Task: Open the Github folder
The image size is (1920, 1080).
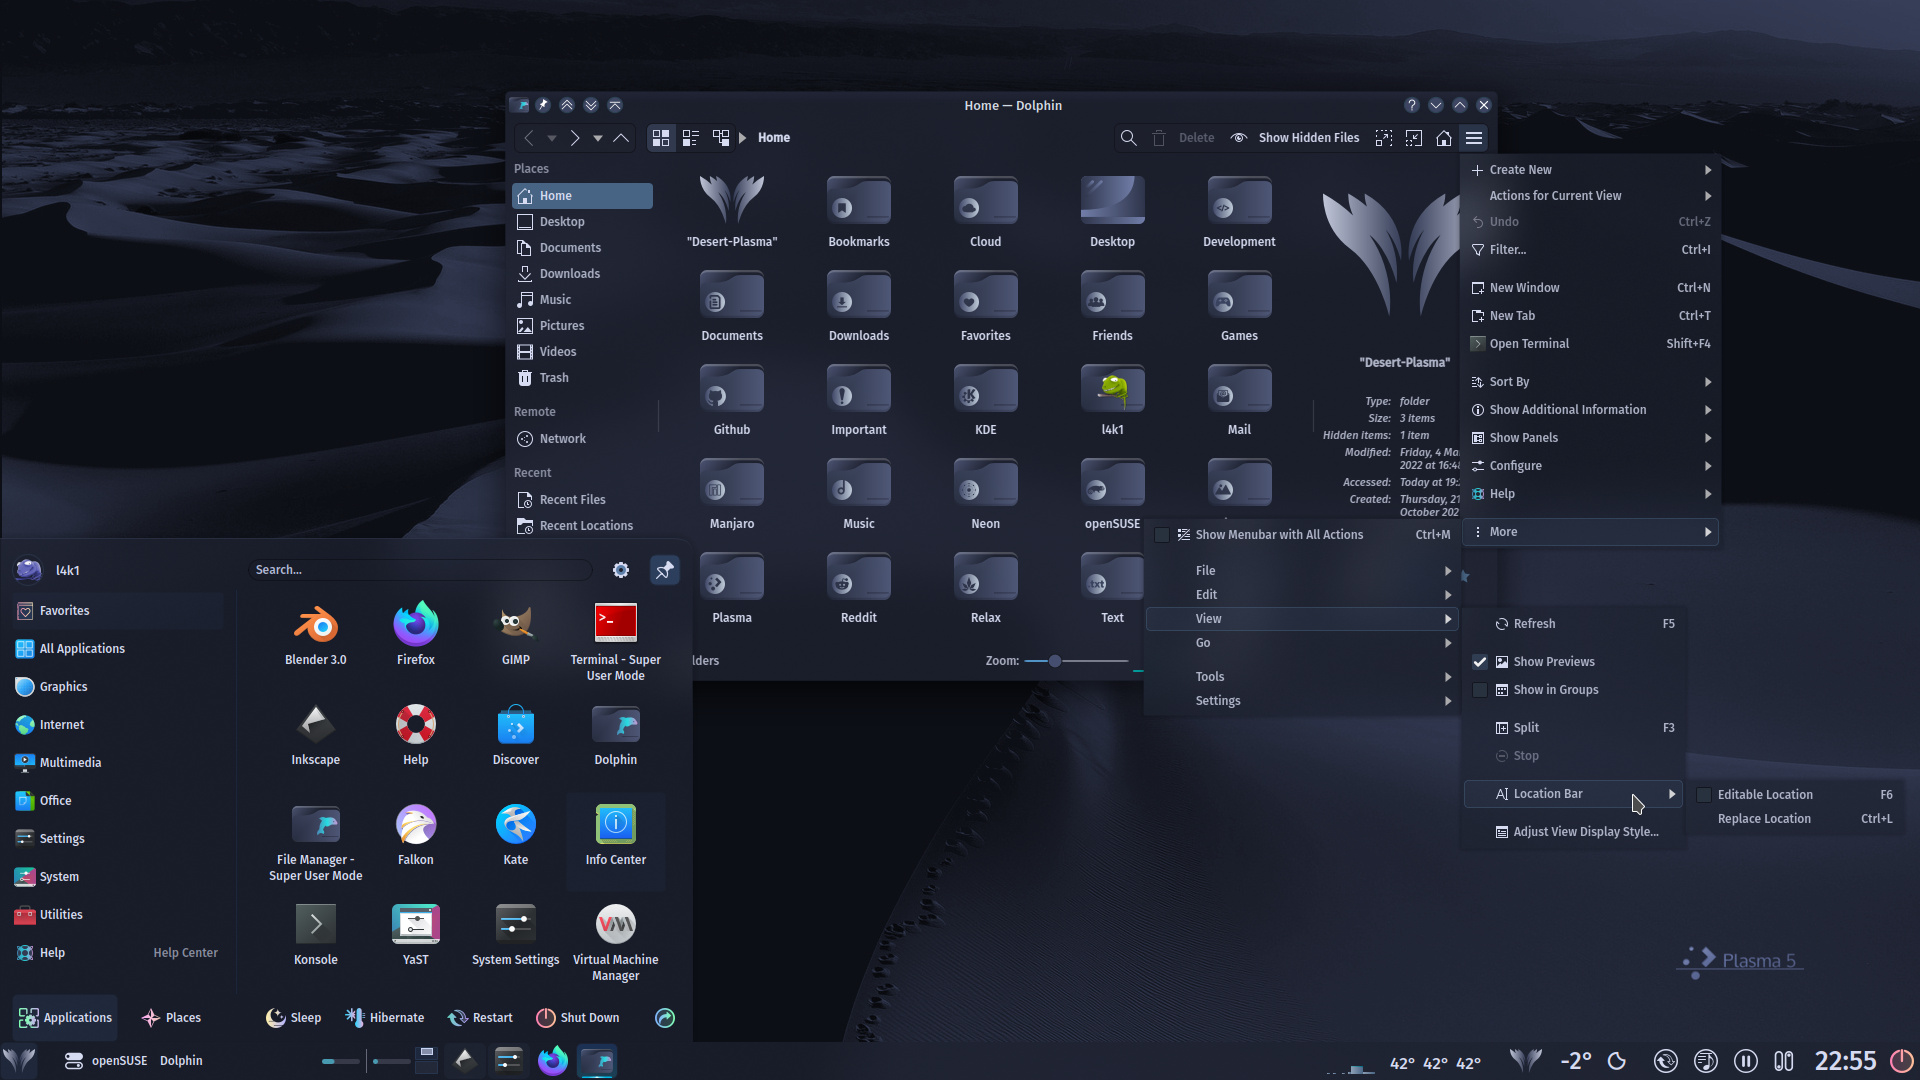Action: 732,400
